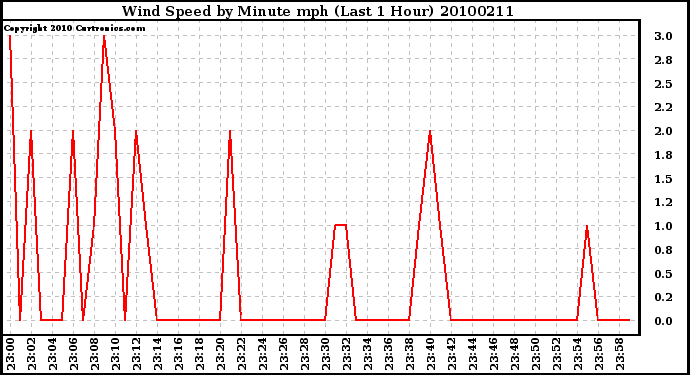Click the 0.5 y-axis label
The image size is (690, 375).
pyautogui.click(x=663, y=274)
